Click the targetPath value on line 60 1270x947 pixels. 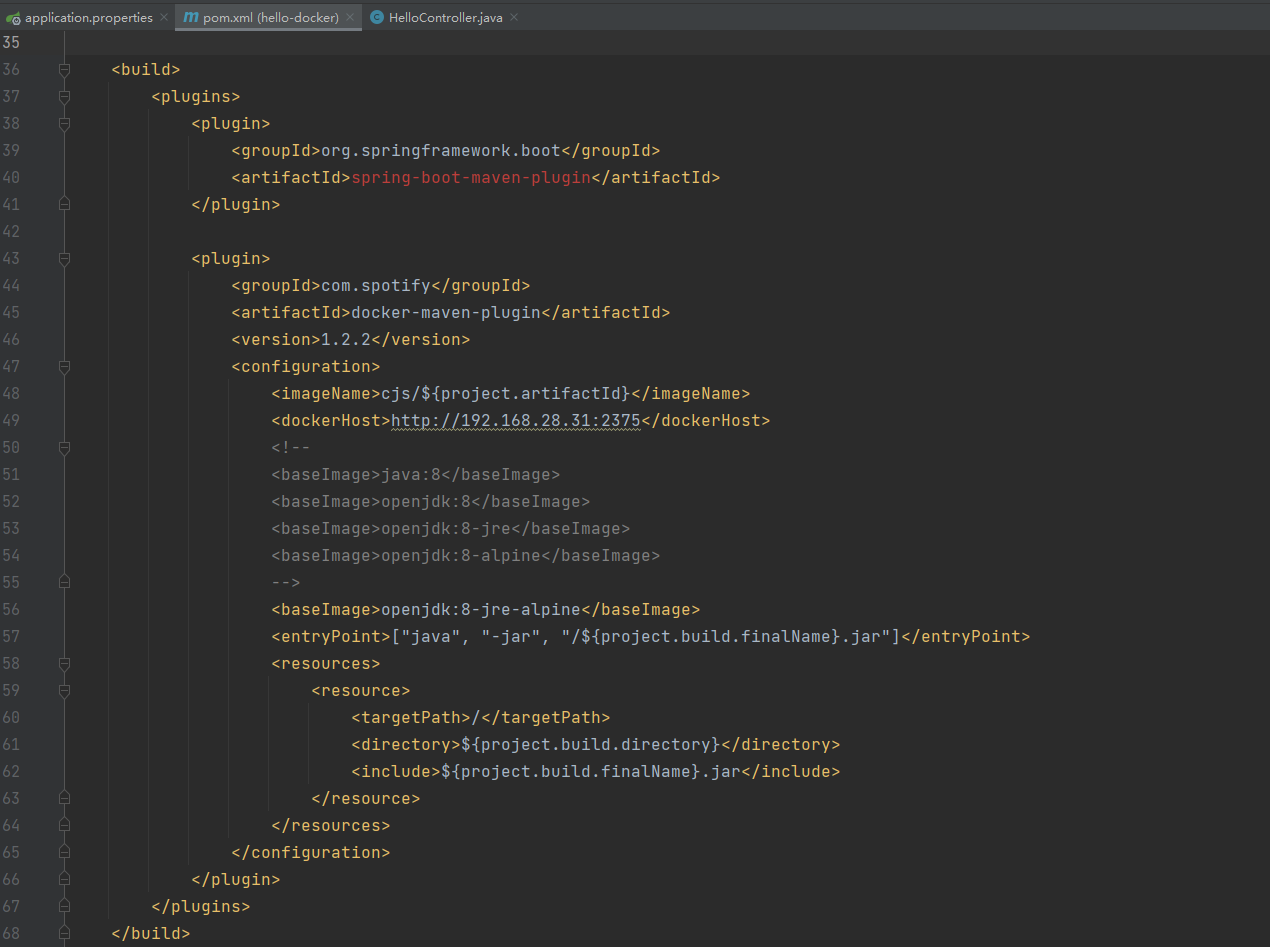click(476, 718)
